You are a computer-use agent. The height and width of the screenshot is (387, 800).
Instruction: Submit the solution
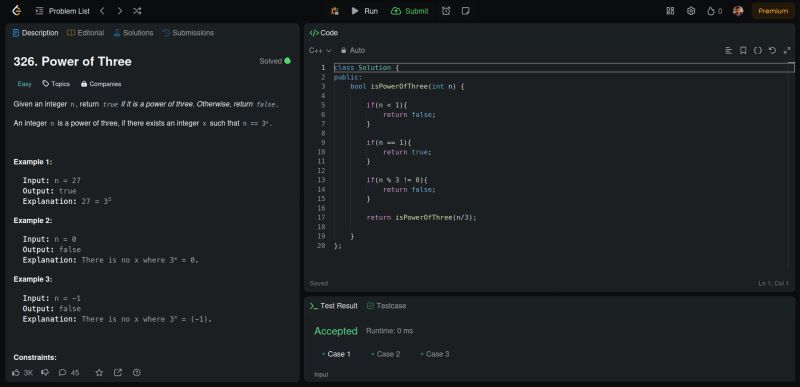coord(410,11)
